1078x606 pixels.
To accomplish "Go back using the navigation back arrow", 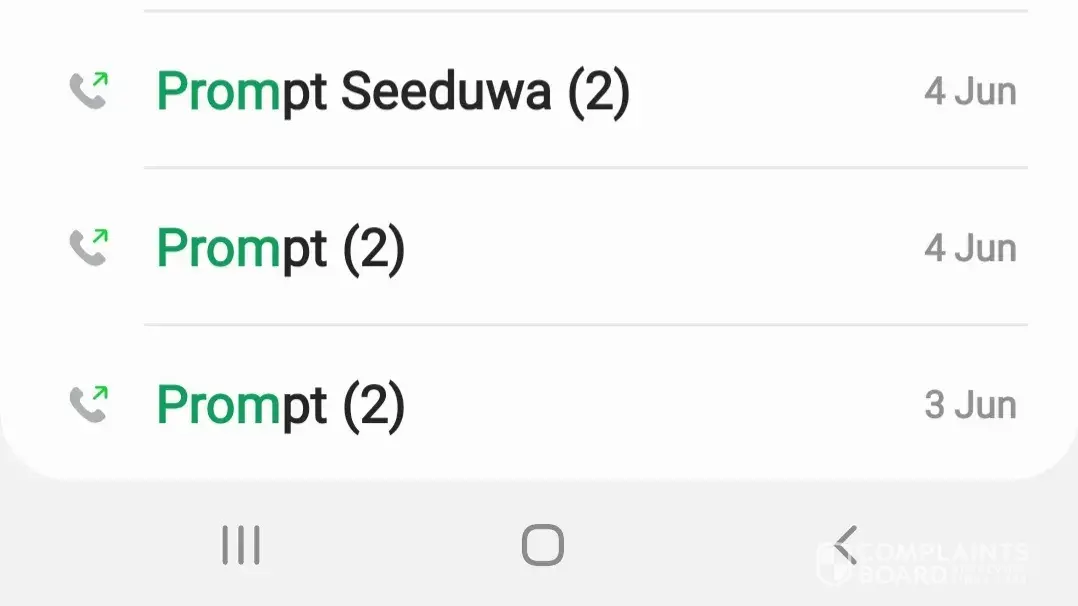I will pos(846,546).
